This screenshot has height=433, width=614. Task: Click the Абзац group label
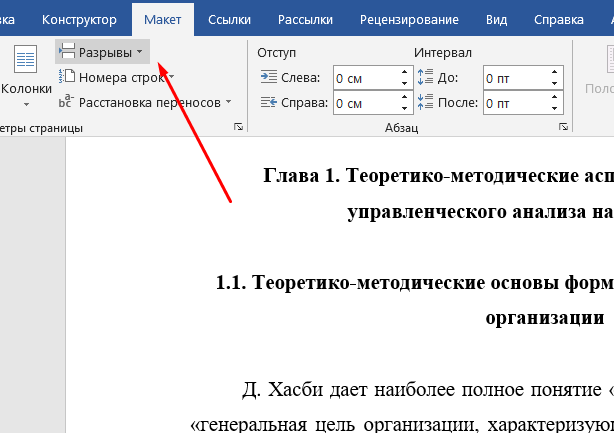click(401, 128)
